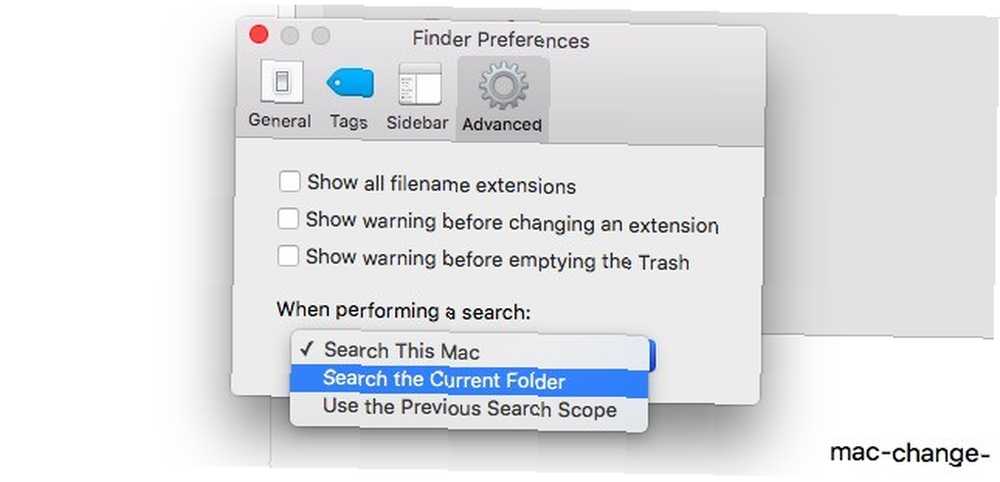The height and width of the screenshot is (482, 1000).
Task: Toggle warning before emptying the Trash
Action: pos(288,257)
